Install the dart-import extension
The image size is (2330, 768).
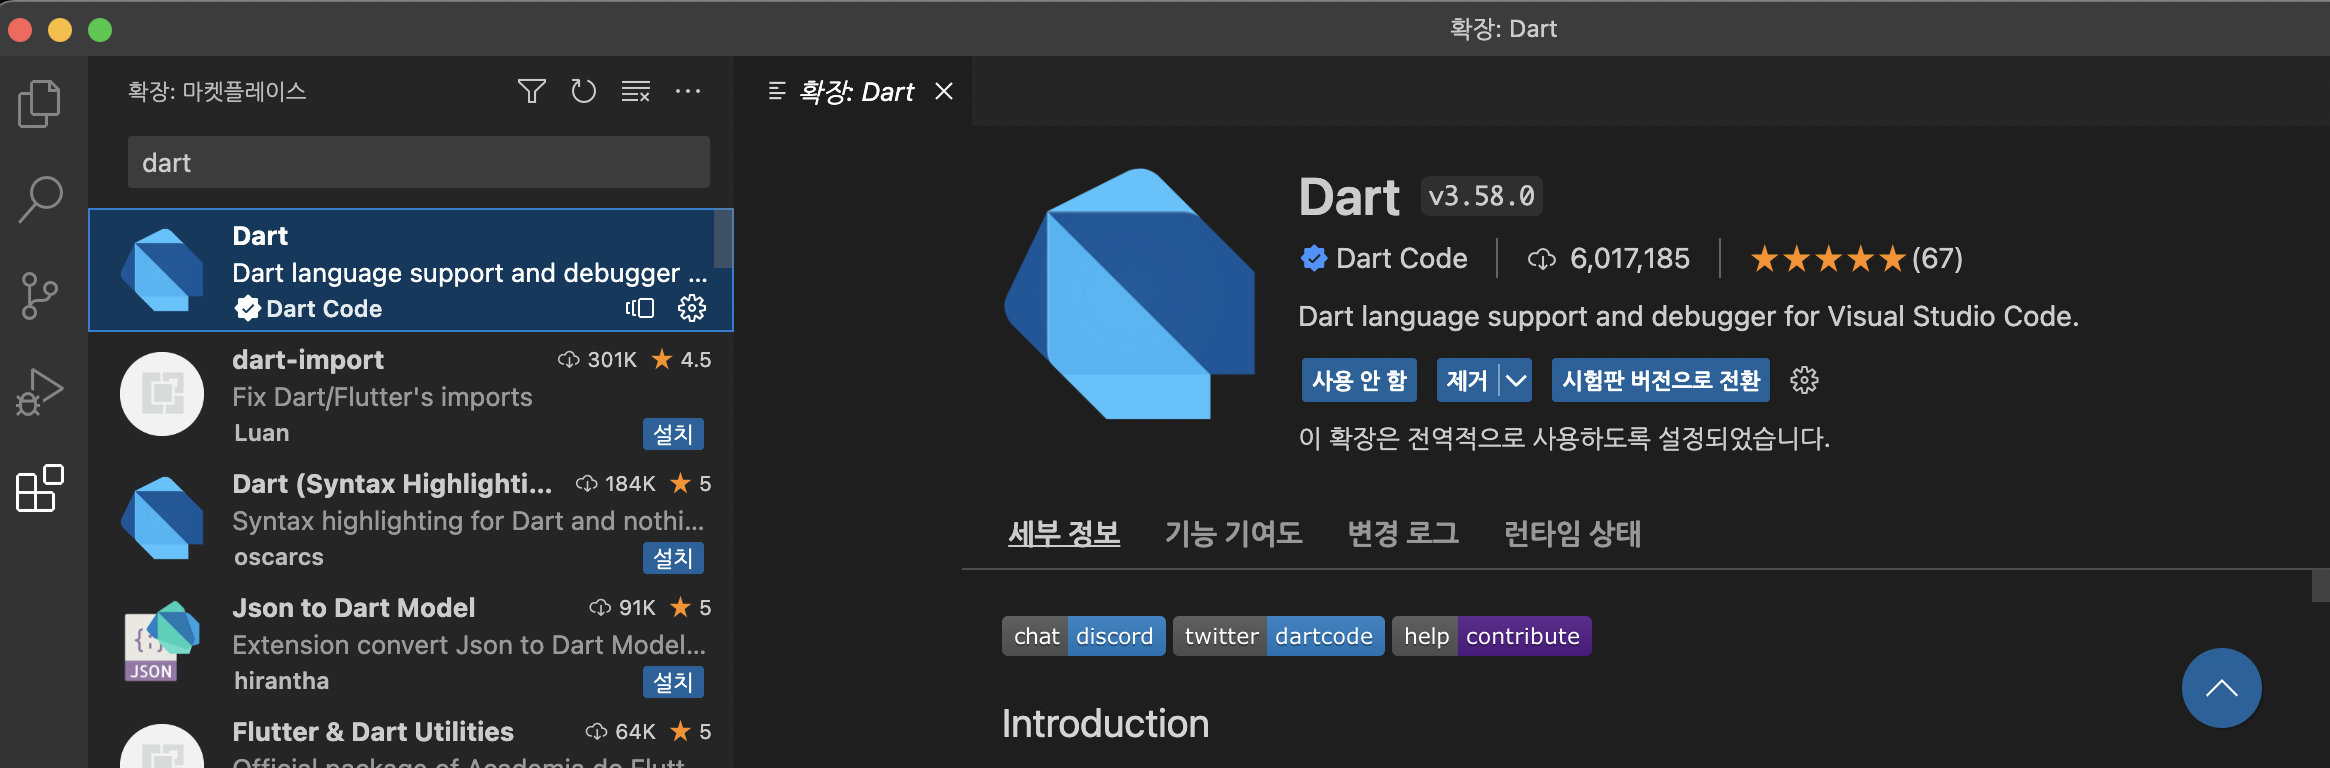tap(673, 434)
